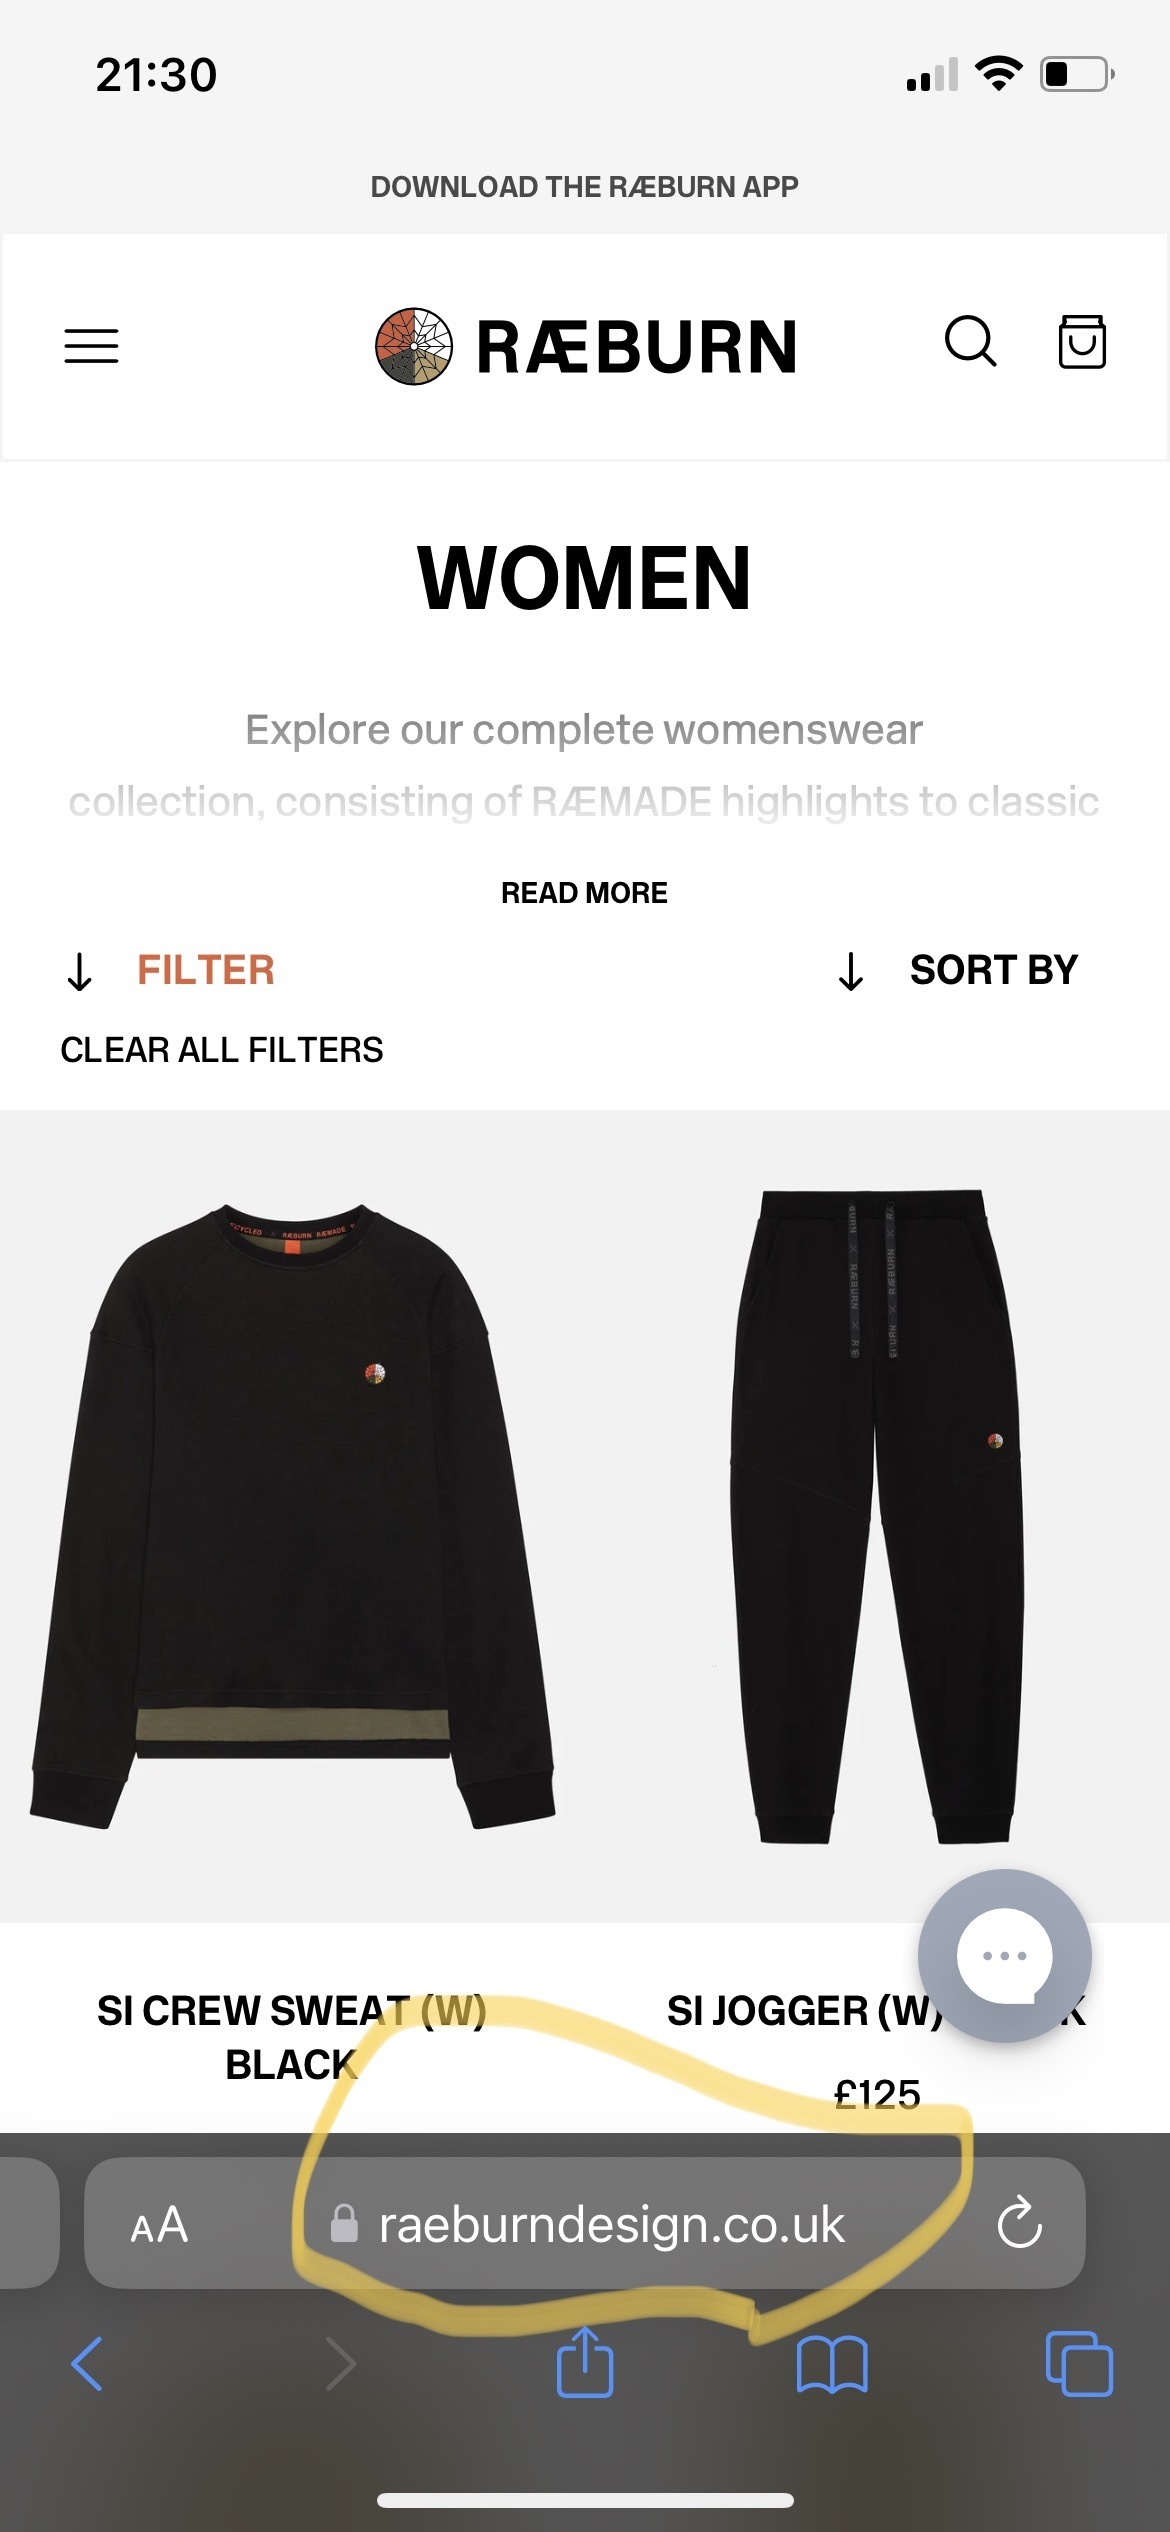This screenshot has width=1170, height=2532.
Task: Open SI CREW SWEAT (W) BLACK title
Action: click(291, 2037)
